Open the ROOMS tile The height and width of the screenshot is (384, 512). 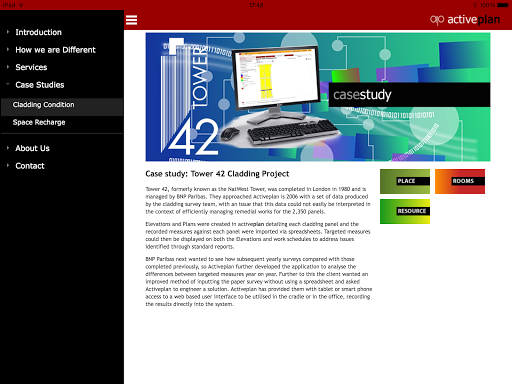click(x=460, y=181)
